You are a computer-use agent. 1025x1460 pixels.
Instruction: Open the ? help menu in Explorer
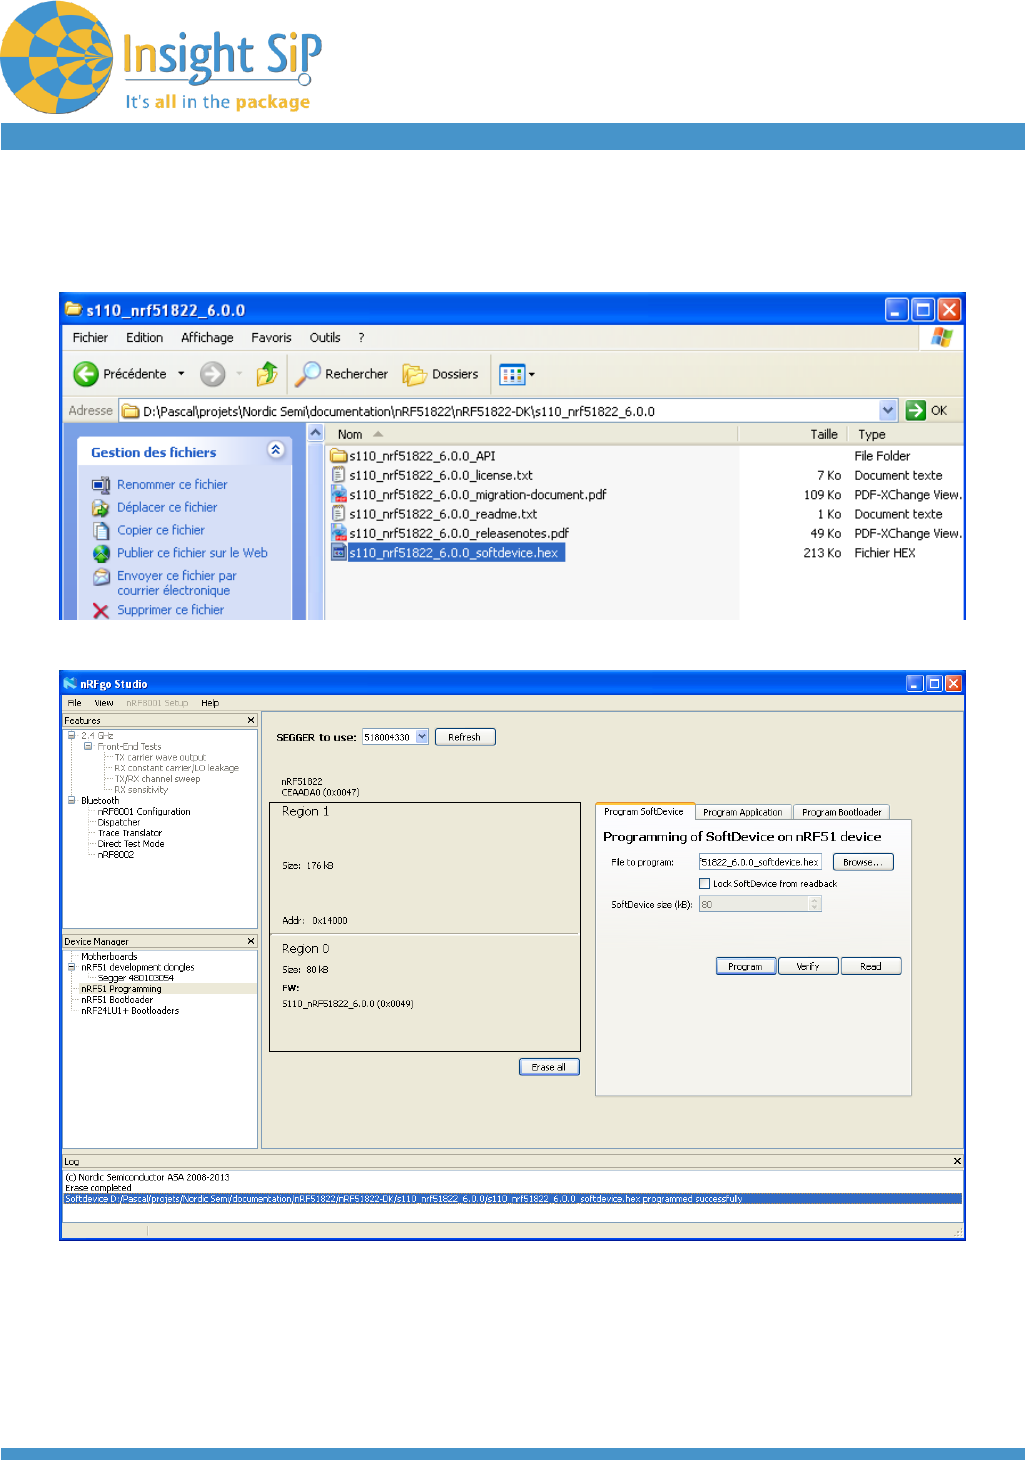361,338
